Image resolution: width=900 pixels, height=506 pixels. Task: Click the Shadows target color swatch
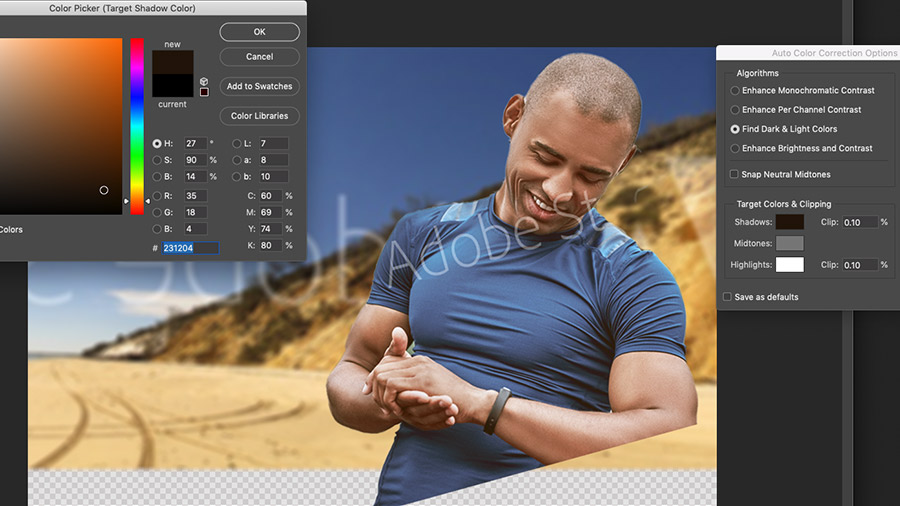coord(790,222)
